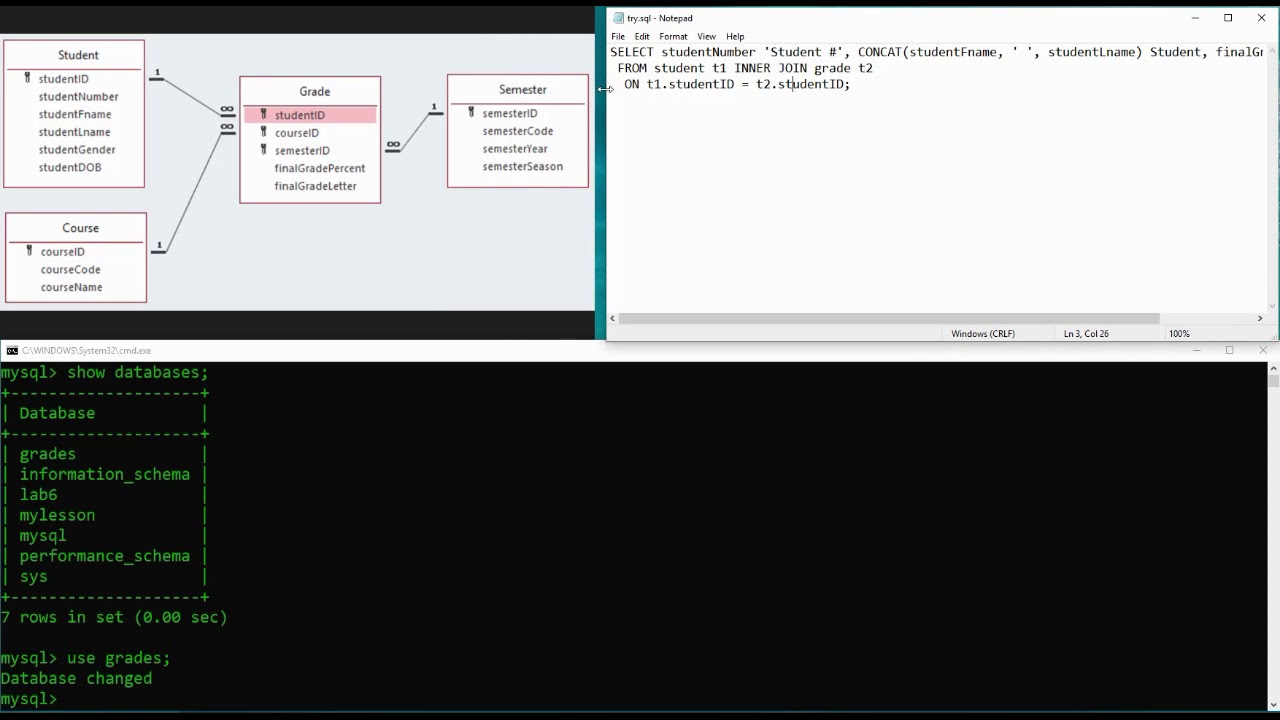The width and height of the screenshot is (1280, 720).
Task: Click the performance_schema row in cmd
Action: coord(104,556)
